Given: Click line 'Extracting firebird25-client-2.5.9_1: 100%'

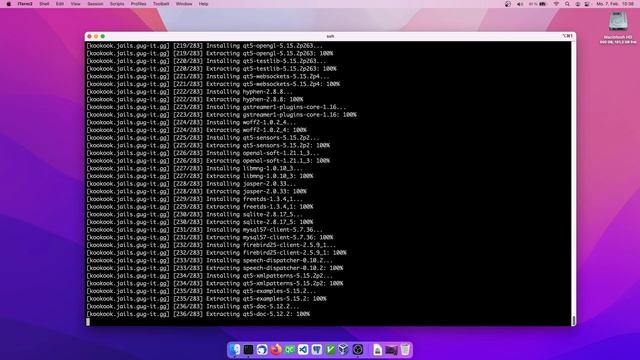Looking at the screenshot, I should point(276,253).
